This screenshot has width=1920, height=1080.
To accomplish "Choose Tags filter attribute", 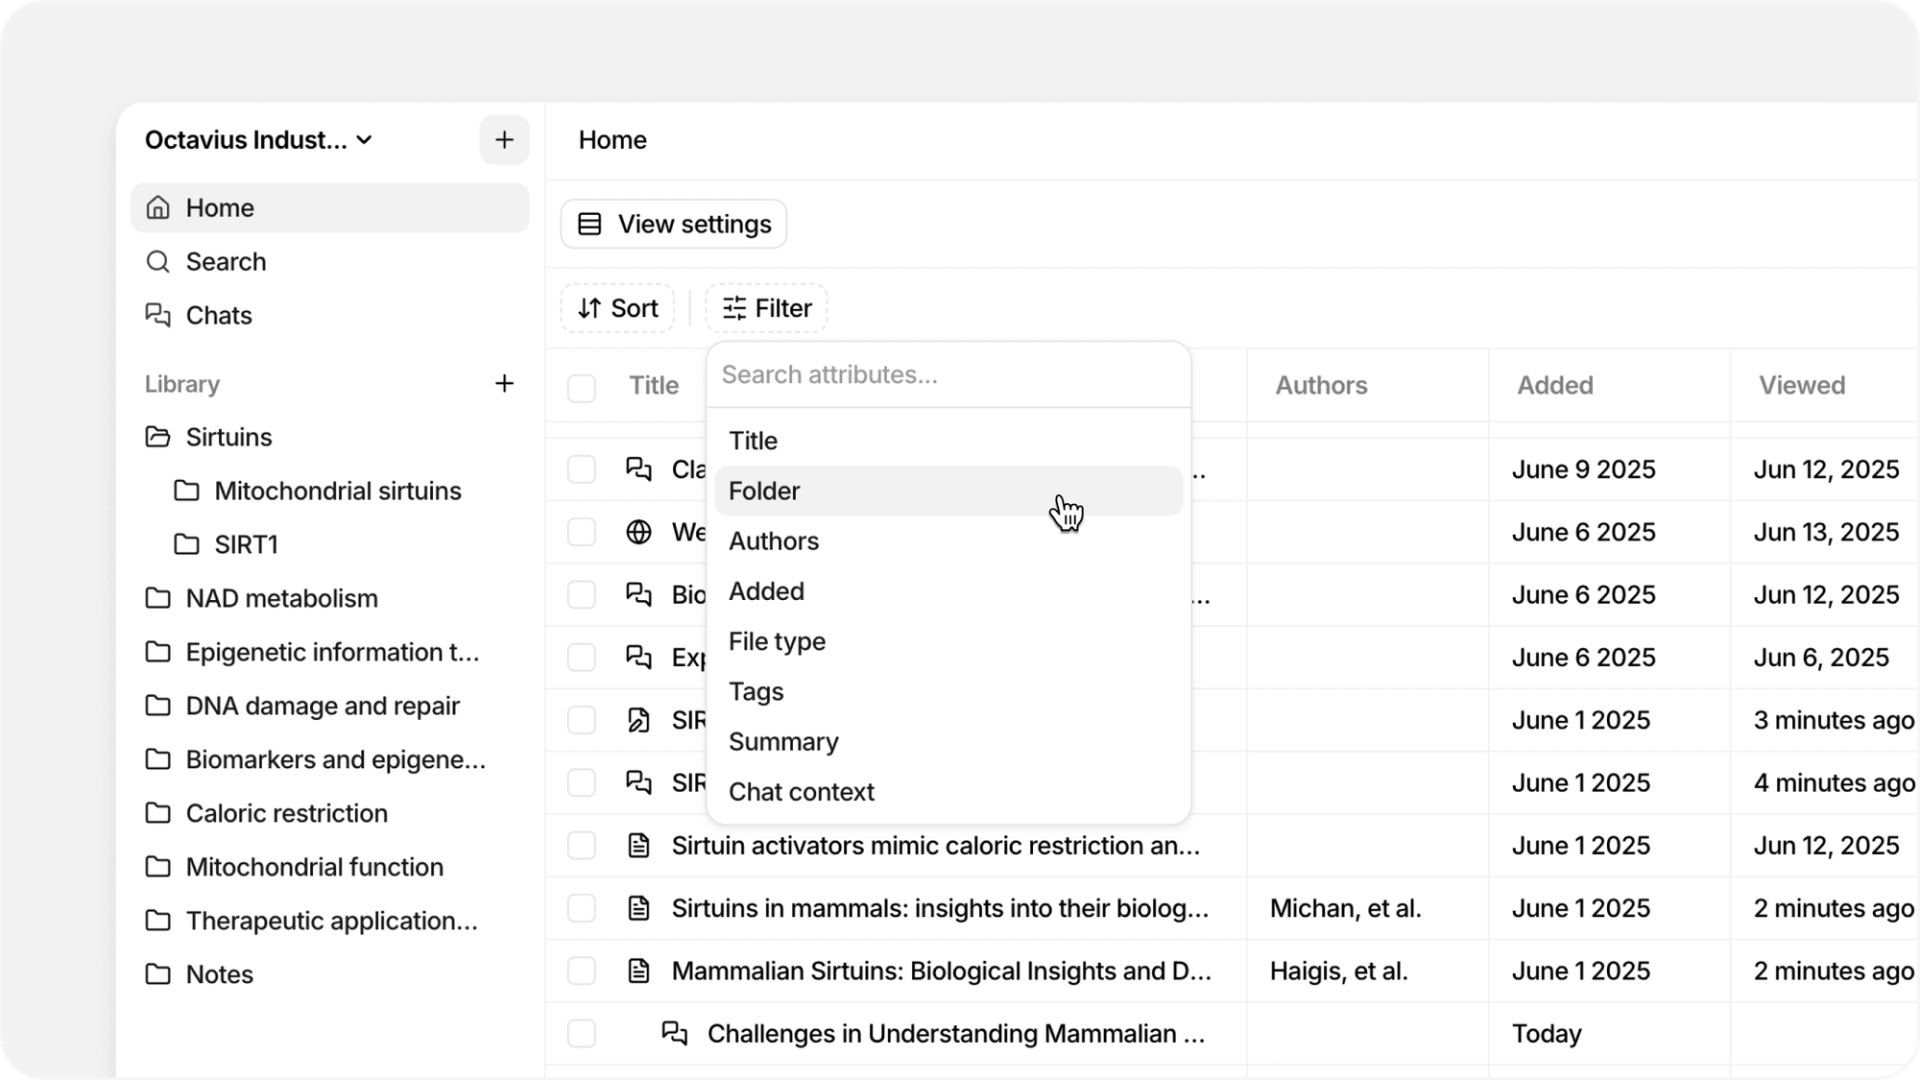I will click(948, 691).
